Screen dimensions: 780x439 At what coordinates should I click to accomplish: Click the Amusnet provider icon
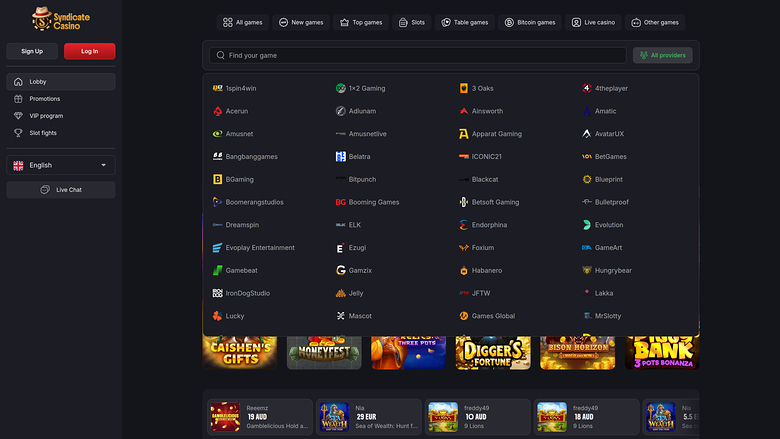coord(217,134)
